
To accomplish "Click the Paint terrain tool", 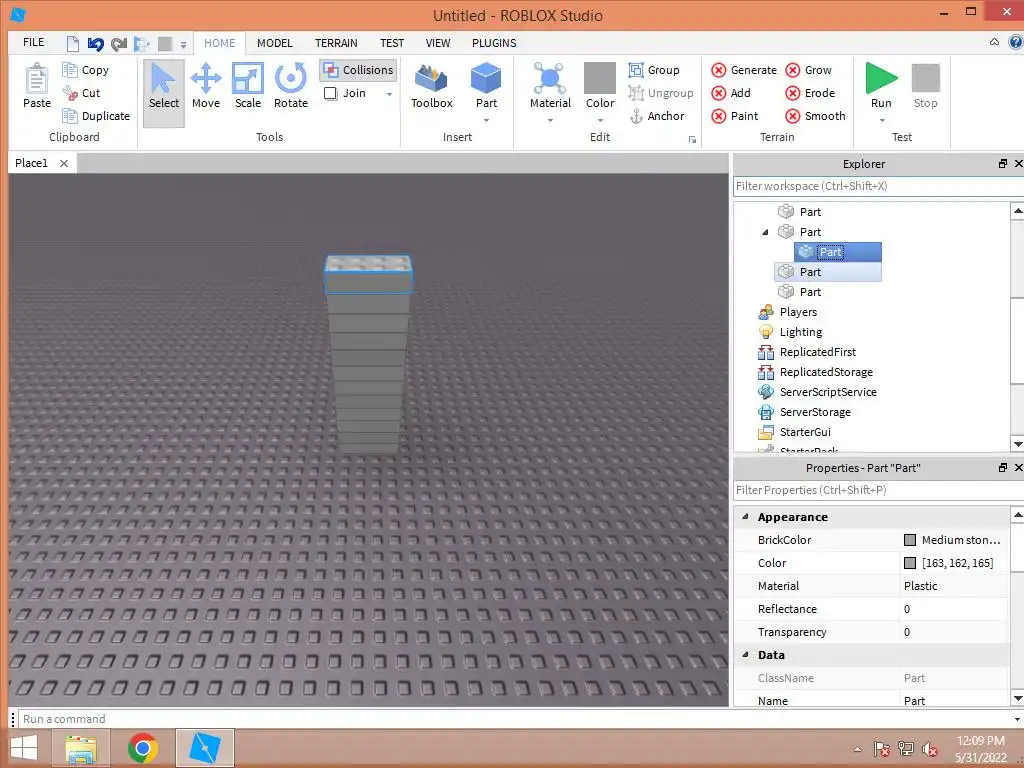I will click(735, 116).
